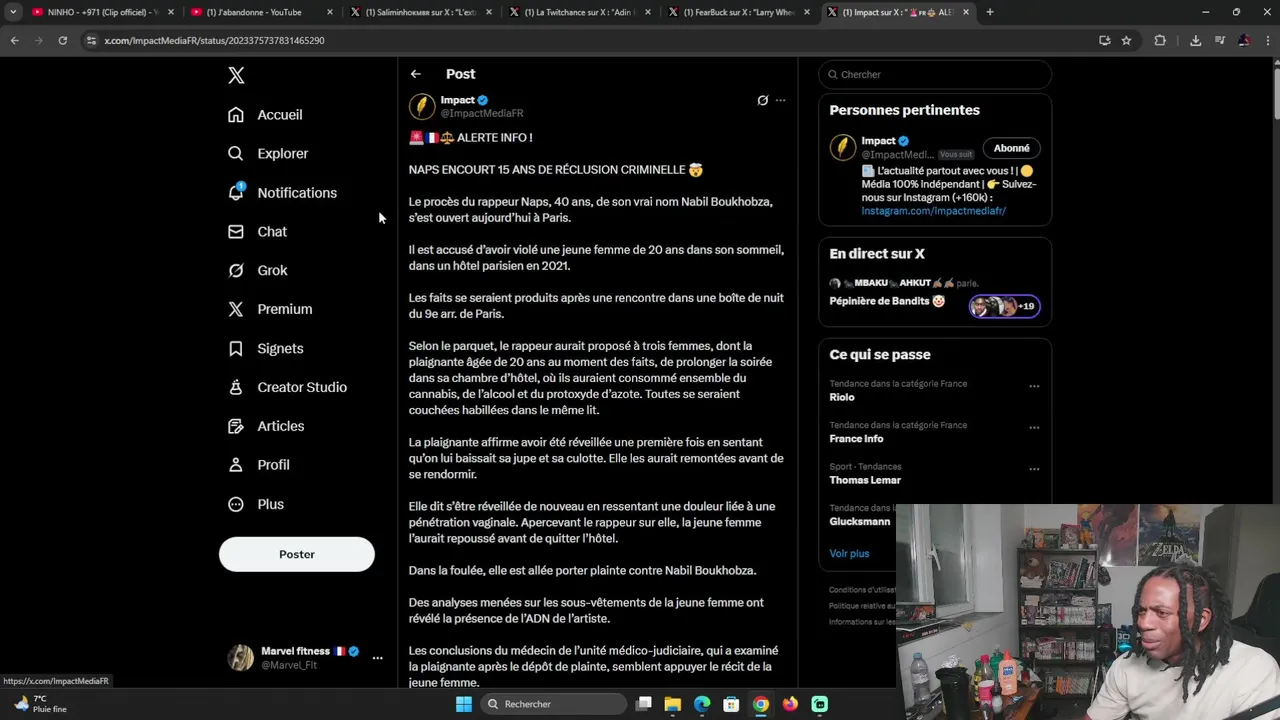Click the install app icon in address bar
This screenshot has height=720, width=1280.
point(1104,40)
